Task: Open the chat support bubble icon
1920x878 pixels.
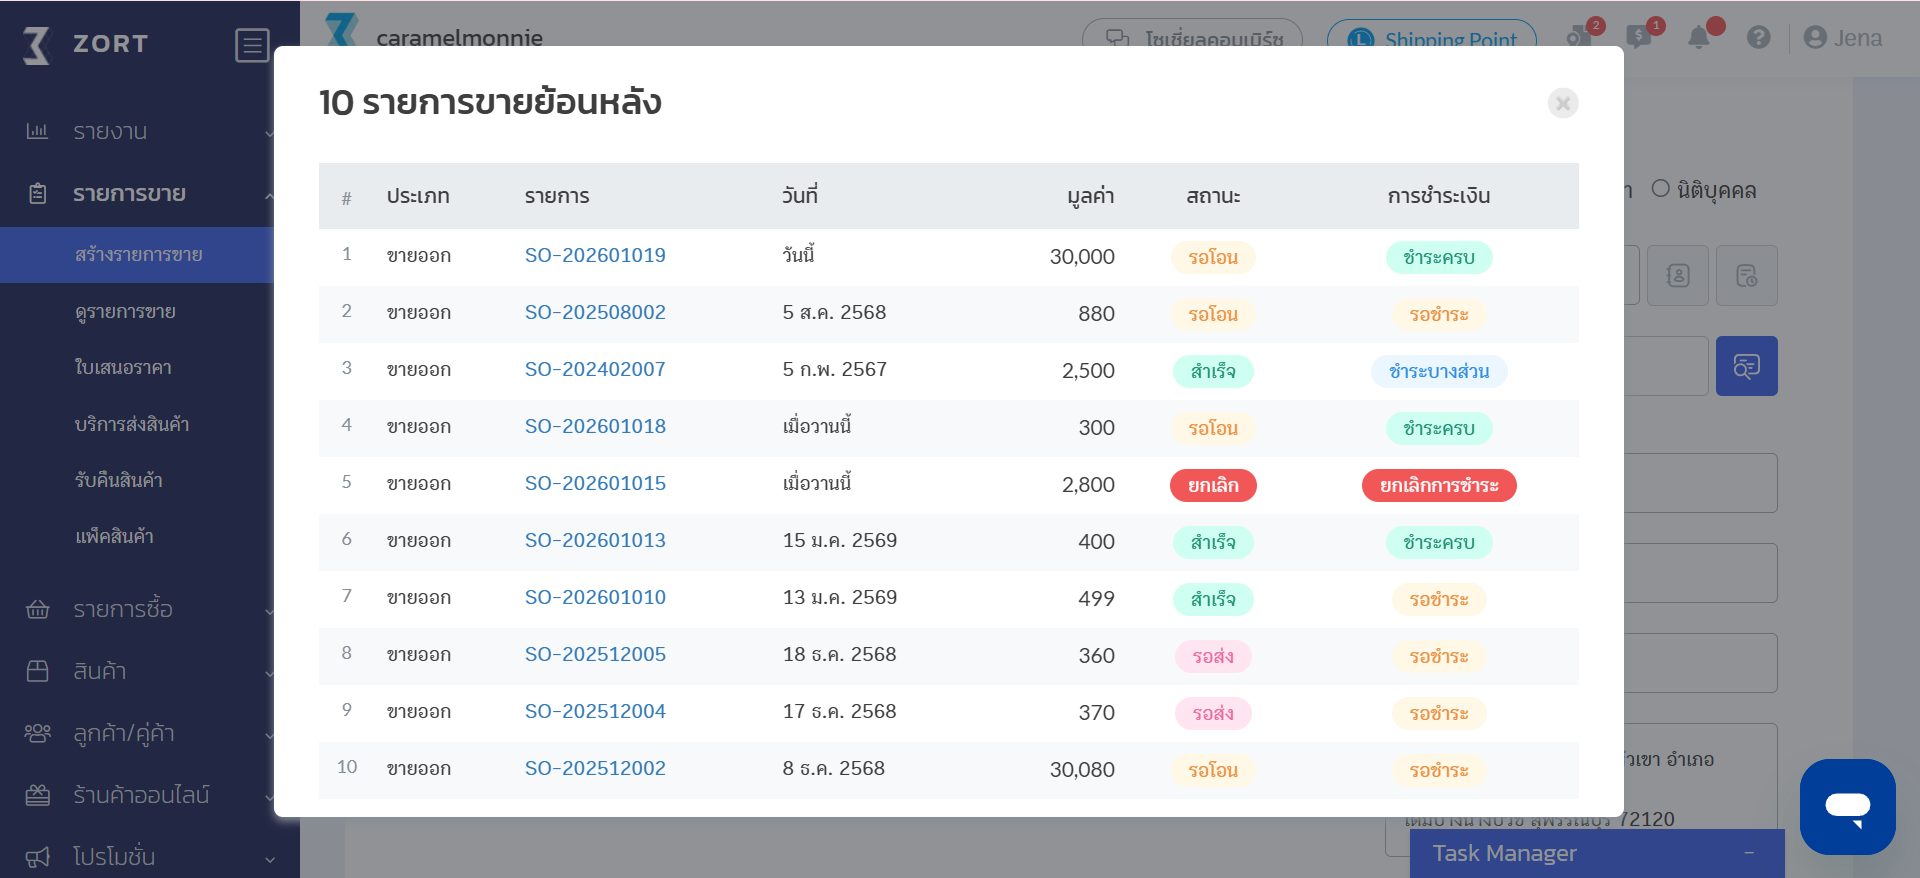Action: pos(1847,806)
